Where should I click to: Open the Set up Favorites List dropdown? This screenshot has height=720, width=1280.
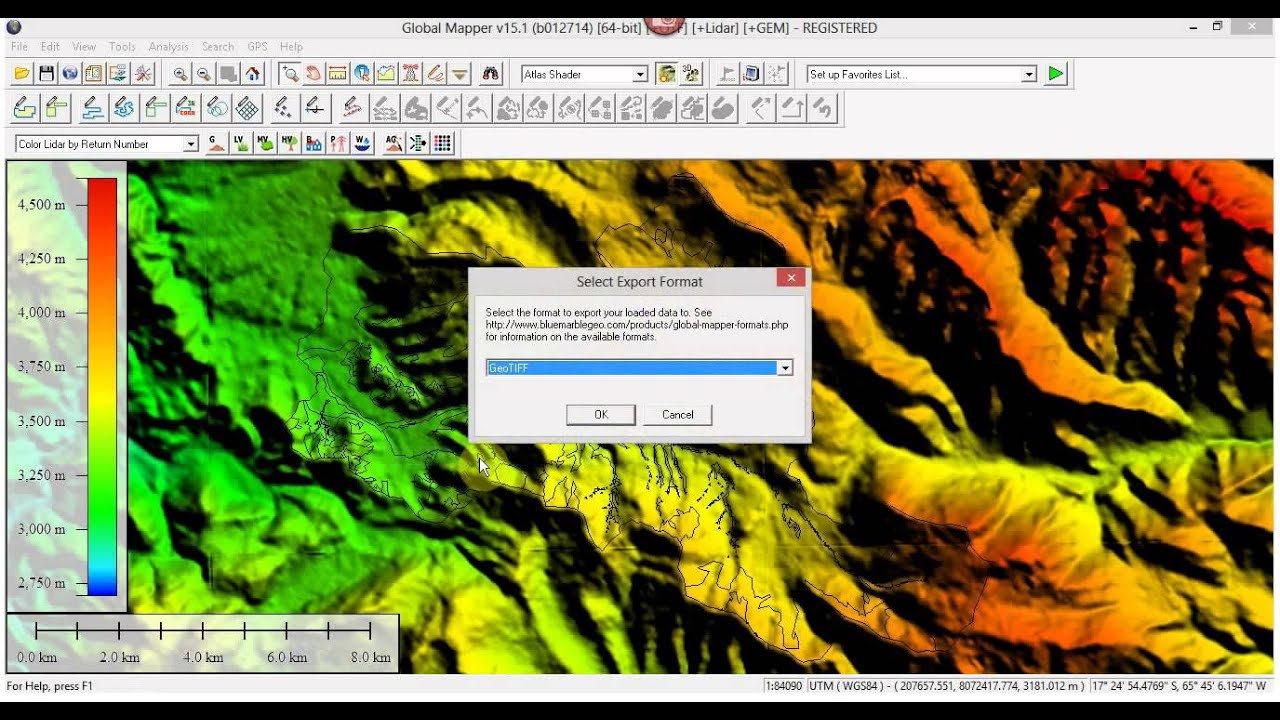click(x=1029, y=73)
